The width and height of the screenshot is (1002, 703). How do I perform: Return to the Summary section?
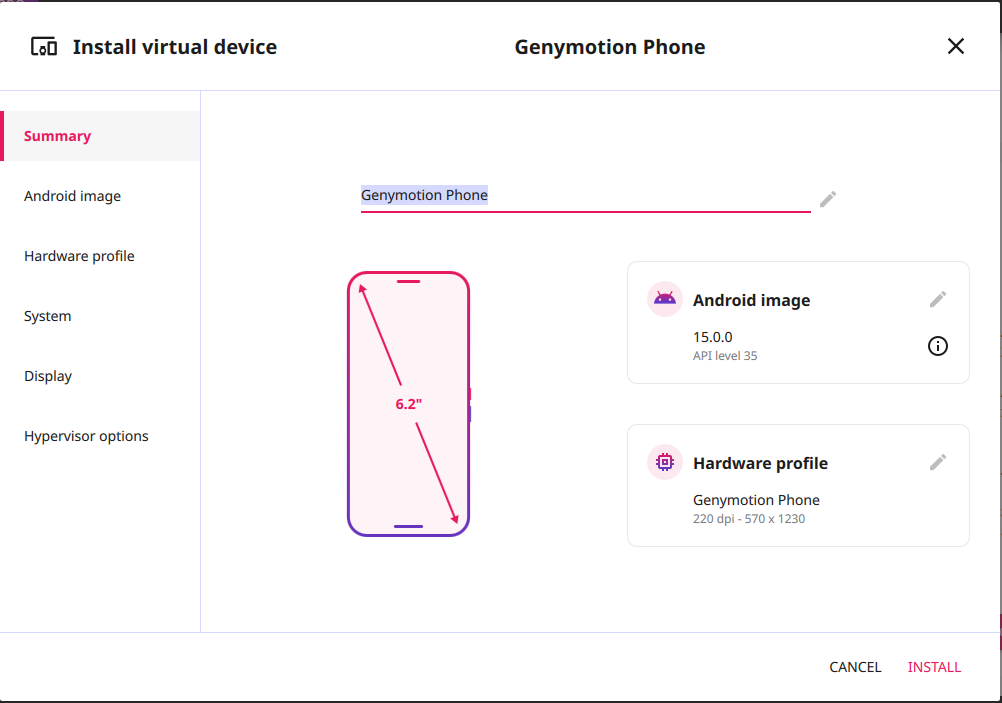click(57, 136)
